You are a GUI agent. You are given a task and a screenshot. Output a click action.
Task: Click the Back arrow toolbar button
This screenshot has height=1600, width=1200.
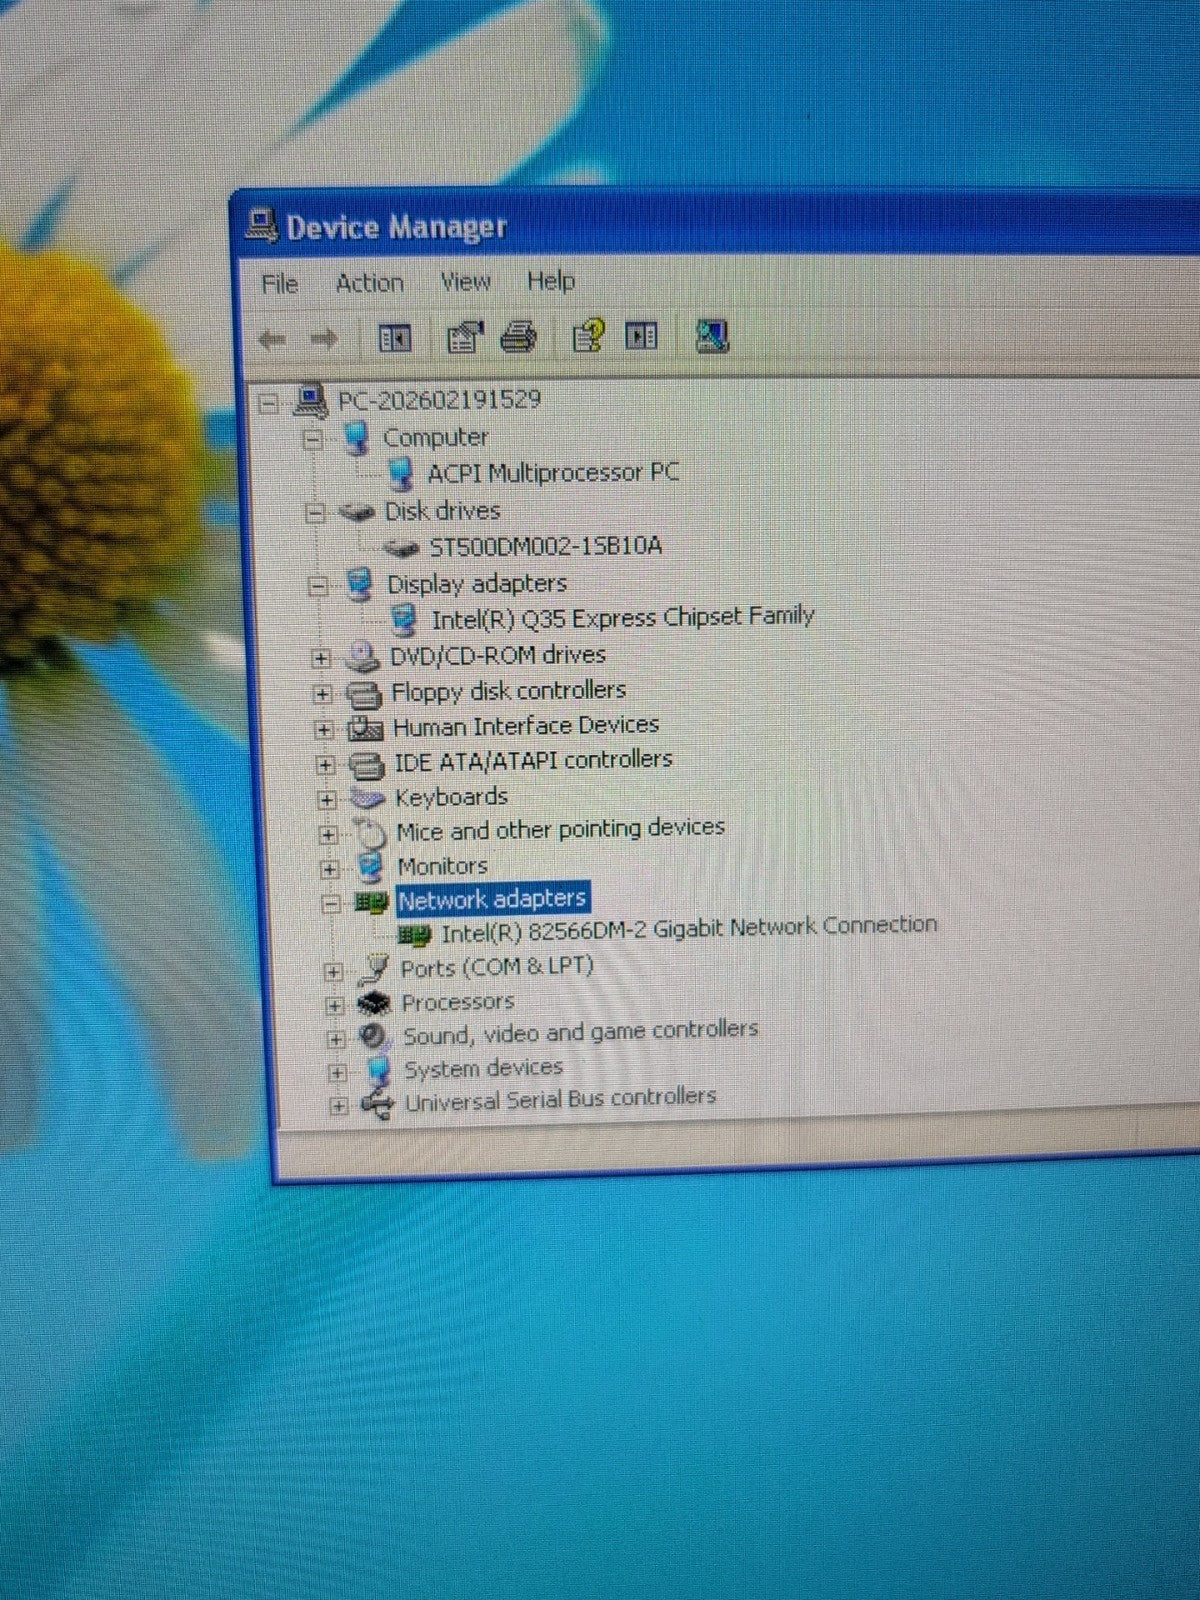[x=272, y=340]
